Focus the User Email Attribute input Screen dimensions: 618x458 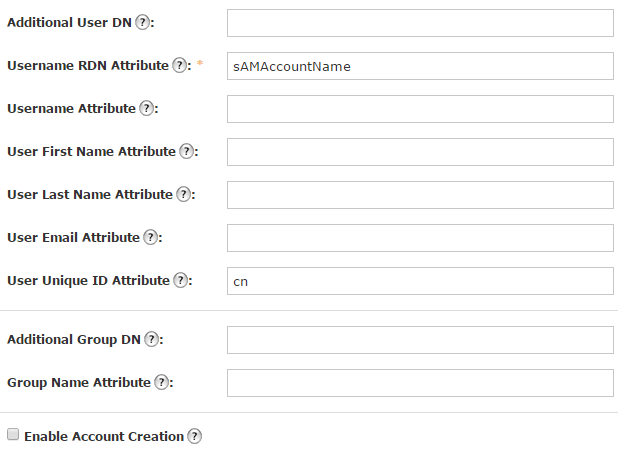pos(420,238)
